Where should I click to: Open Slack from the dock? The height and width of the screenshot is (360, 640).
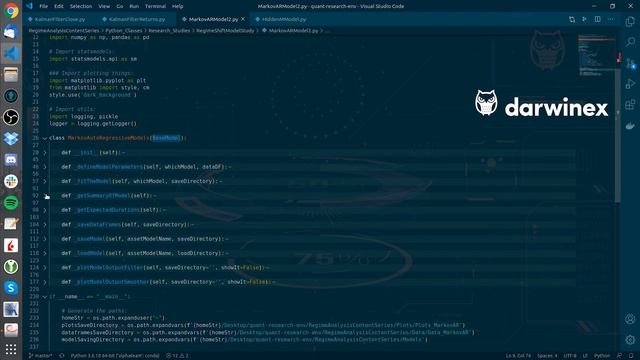(x=11, y=181)
